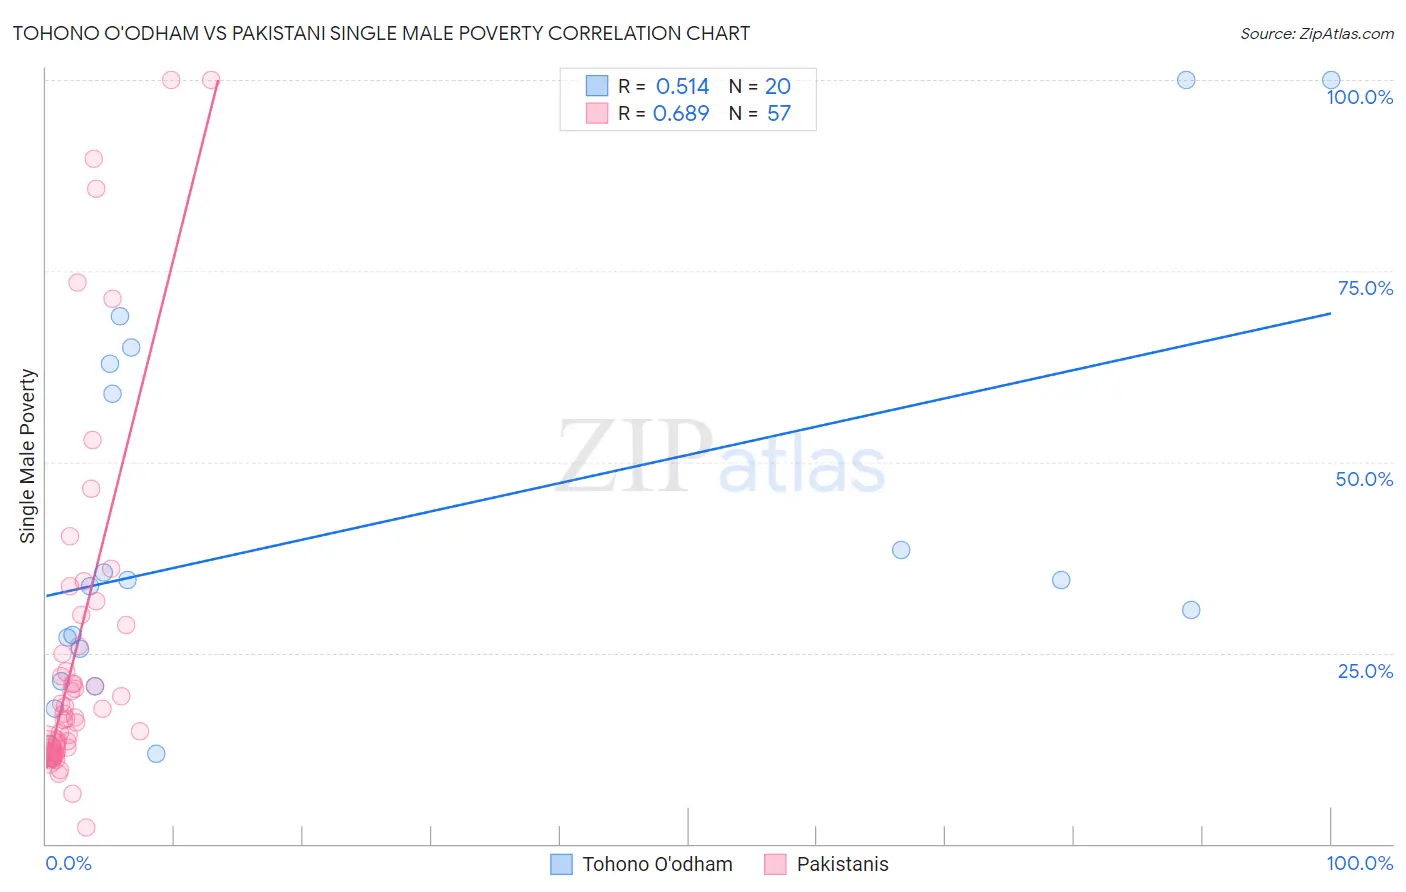Viewport: 1406px width, 892px height.
Task: Click the blue swatch beside R = 0.514
Action: coord(597,86)
